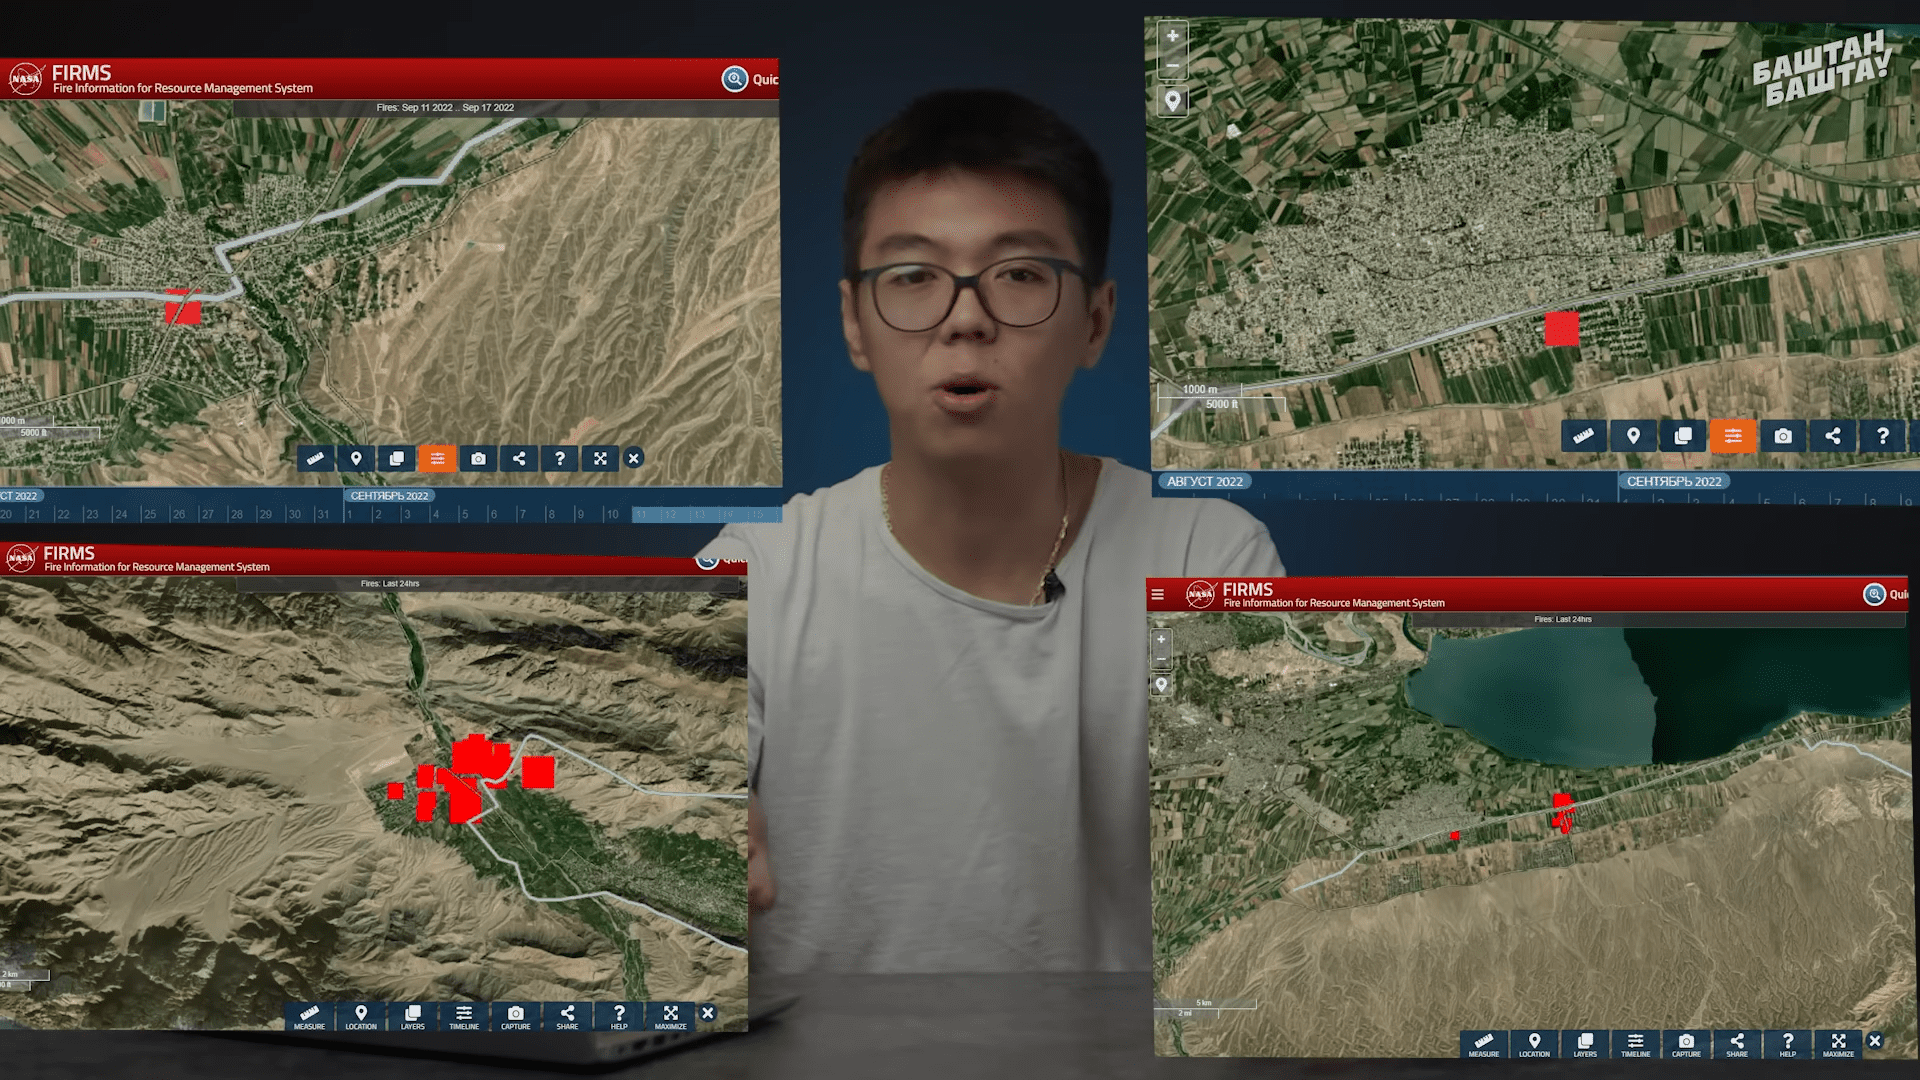
Task: Zoom out on bottom-right lake map
Action: 1161,659
